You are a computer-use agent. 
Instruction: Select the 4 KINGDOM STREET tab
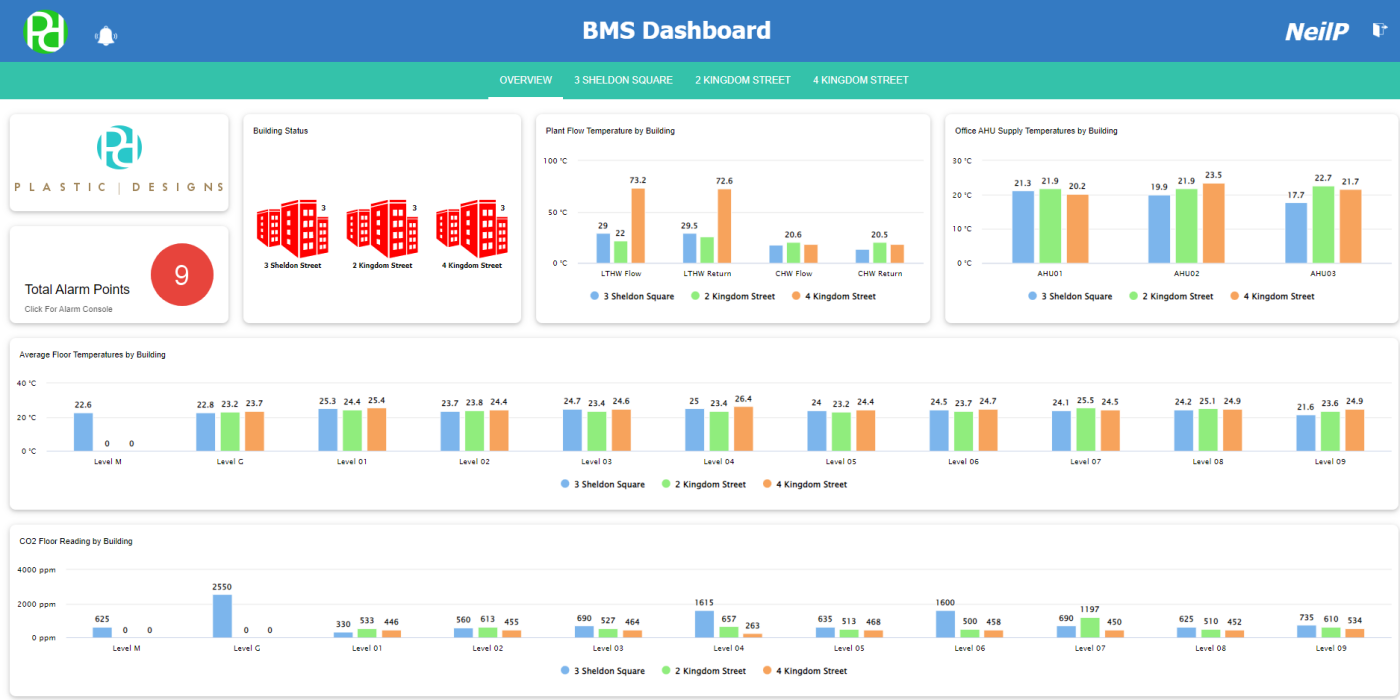click(861, 80)
